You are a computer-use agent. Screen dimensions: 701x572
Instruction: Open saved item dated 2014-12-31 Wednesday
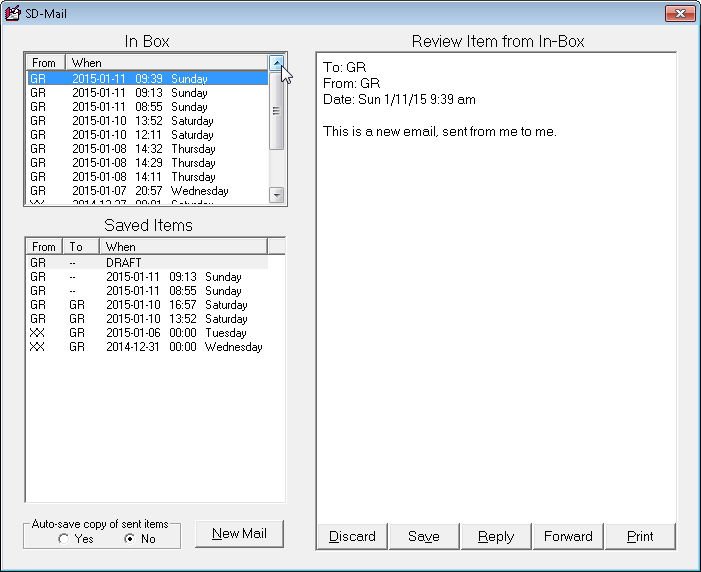click(x=150, y=347)
